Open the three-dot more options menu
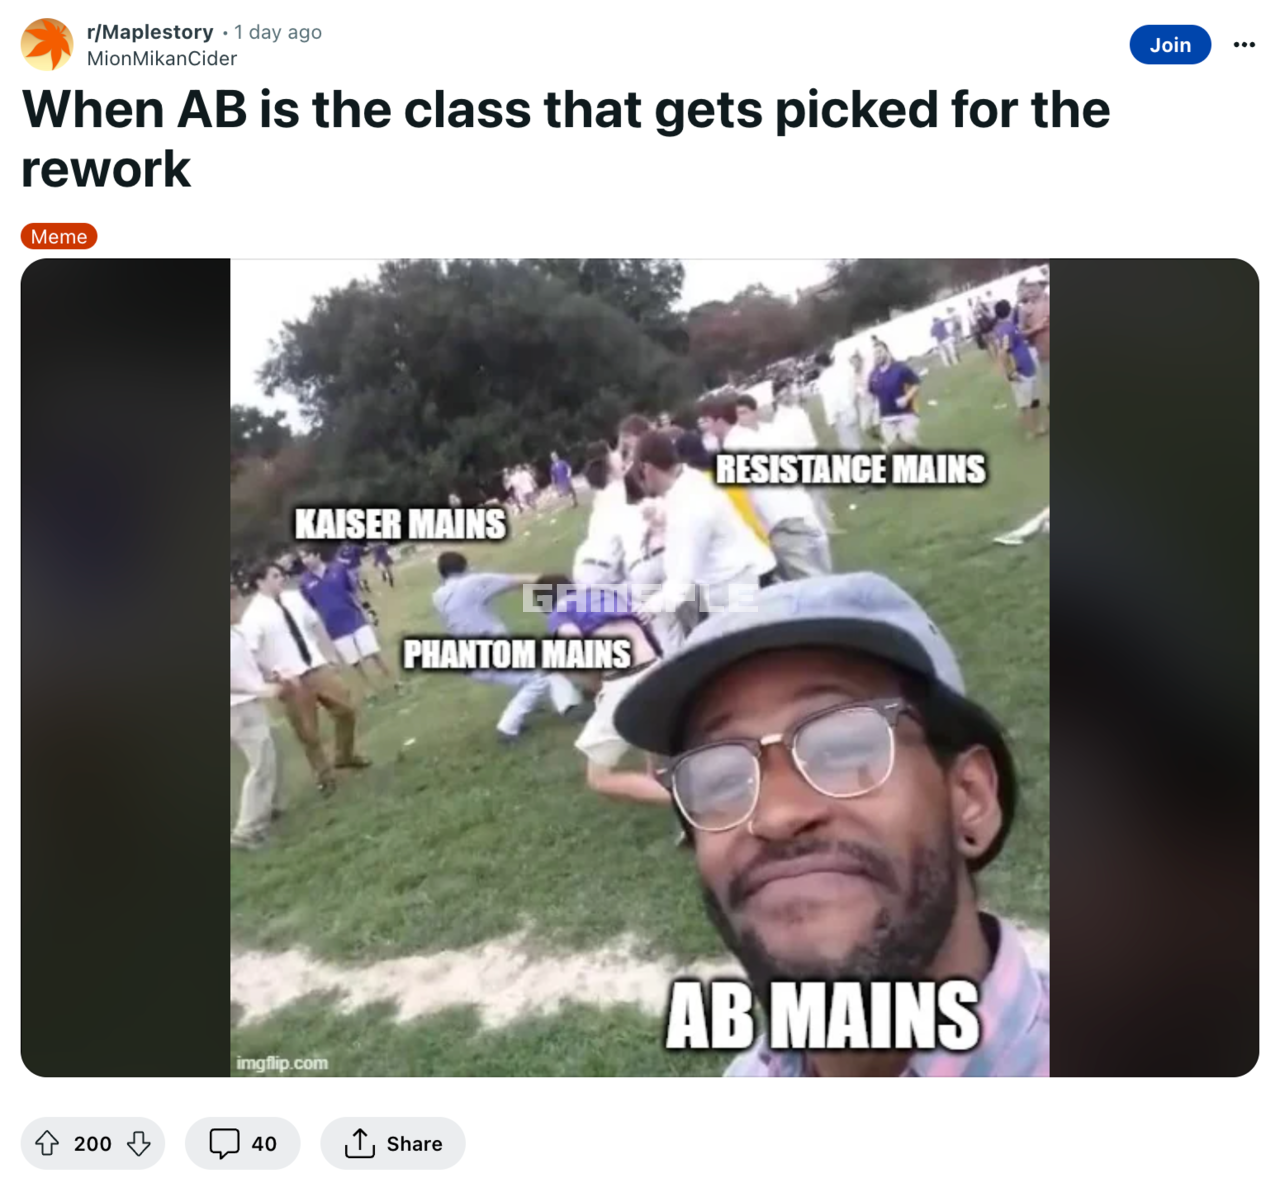The width and height of the screenshot is (1280, 1197). point(1244,44)
